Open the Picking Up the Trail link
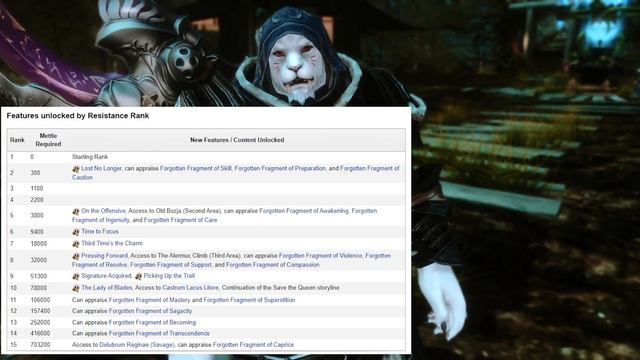Viewport: 640px width, 360px height. (169, 276)
